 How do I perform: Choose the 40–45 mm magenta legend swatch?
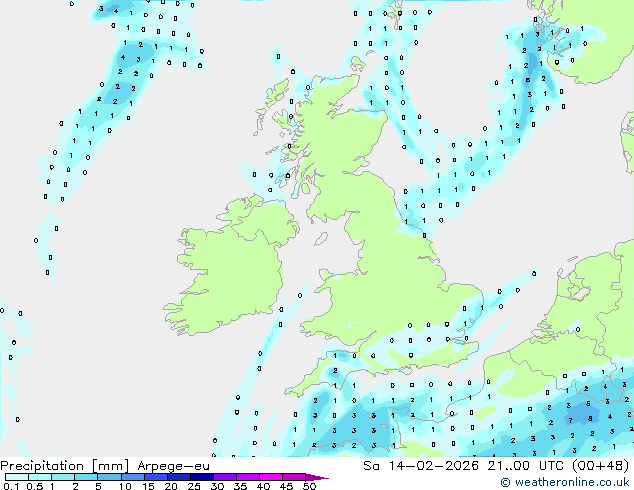271,477
